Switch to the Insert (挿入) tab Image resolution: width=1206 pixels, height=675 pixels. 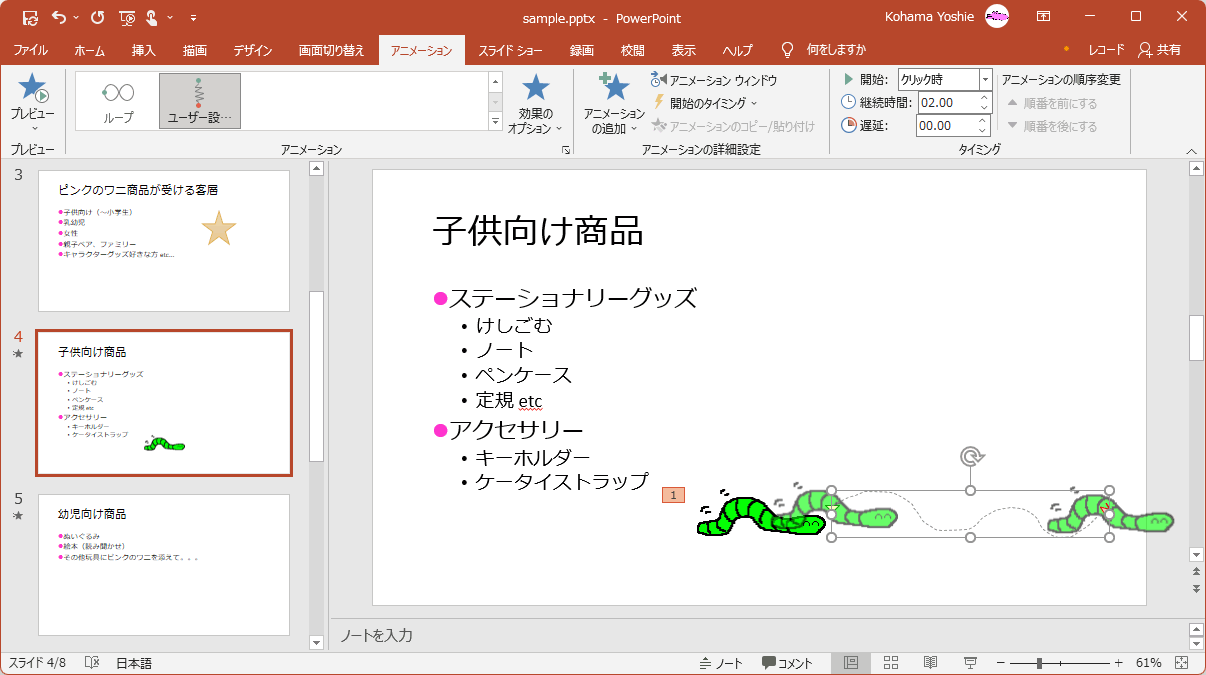click(x=144, y=50)
